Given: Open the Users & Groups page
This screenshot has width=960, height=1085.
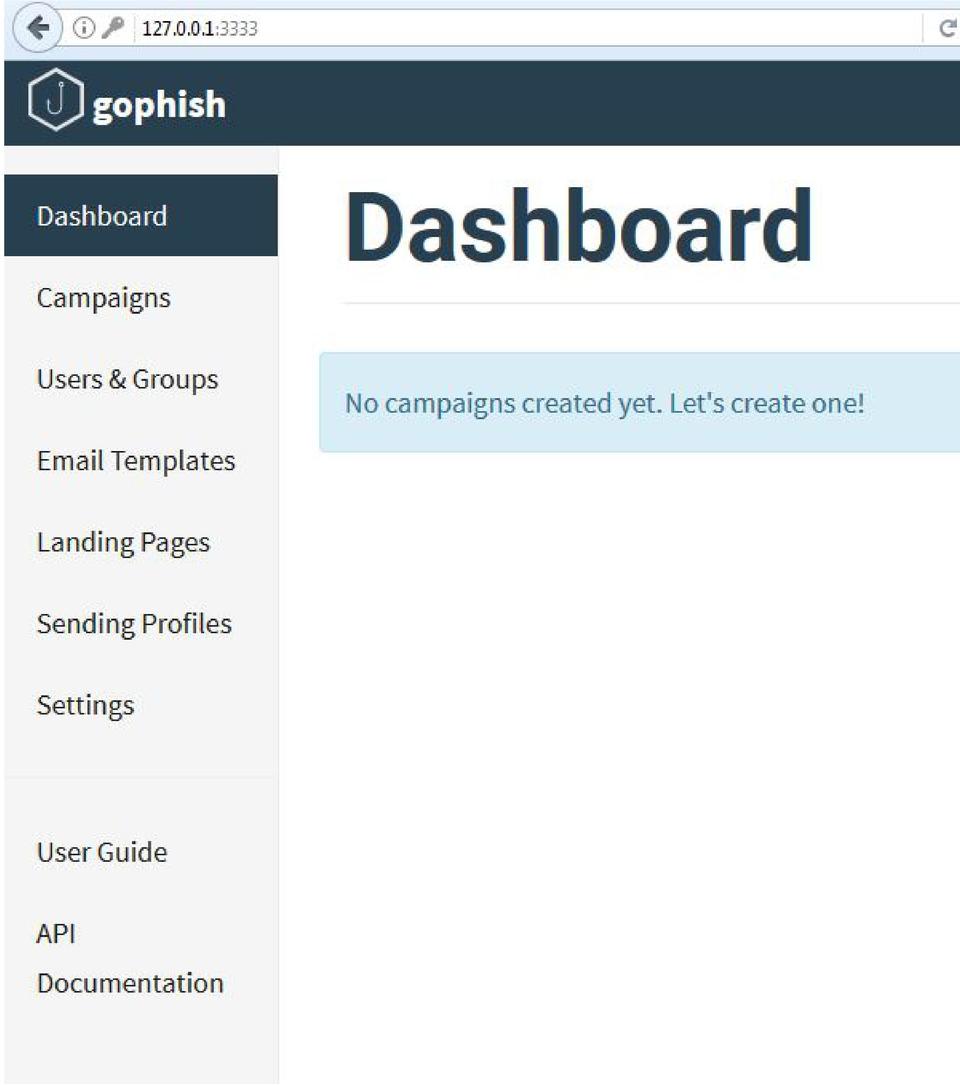Looking at the screenshot, I should pyautogui.click(x=127, y=379).
